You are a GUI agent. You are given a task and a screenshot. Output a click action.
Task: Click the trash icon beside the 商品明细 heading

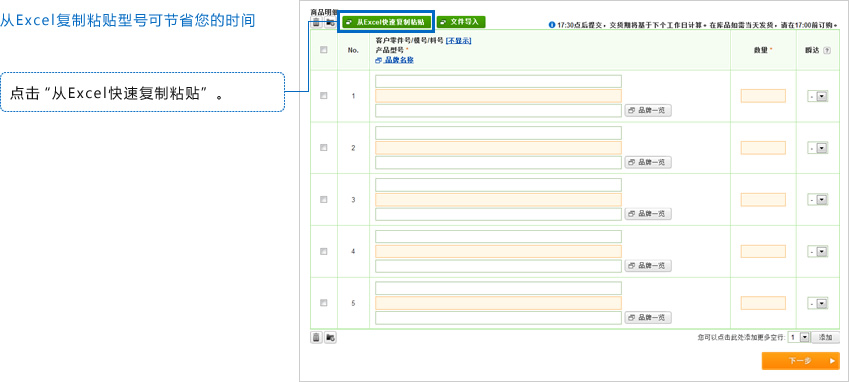pyautogui.click(x=316, y=22)
